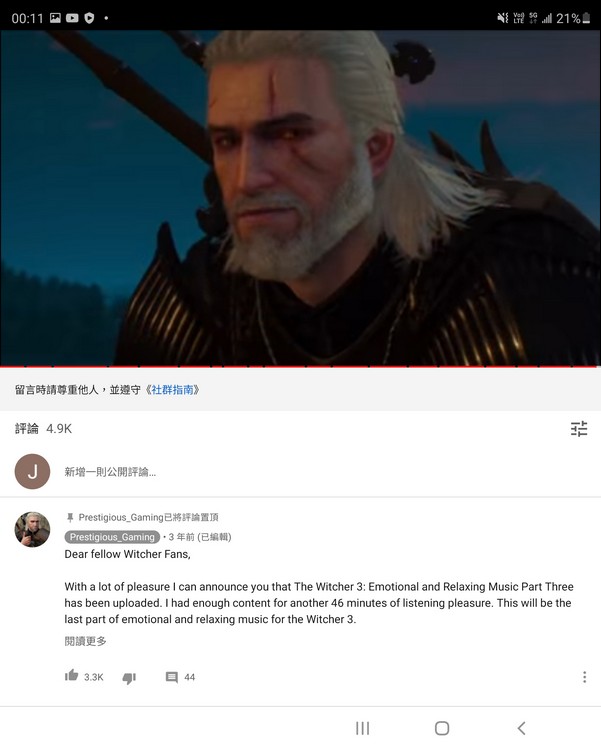This screenshot has height=750, width=601.
Task: Seek using the red video progress bar
Action: pyautogui.click(x=300, y=366)
